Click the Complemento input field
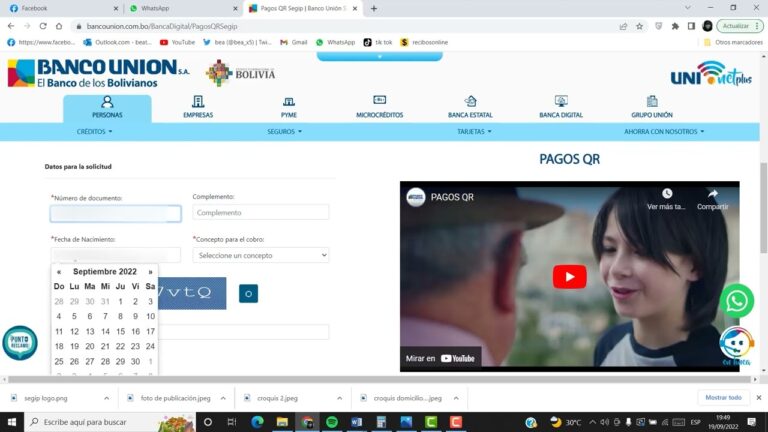 click(x=261, y=213)
